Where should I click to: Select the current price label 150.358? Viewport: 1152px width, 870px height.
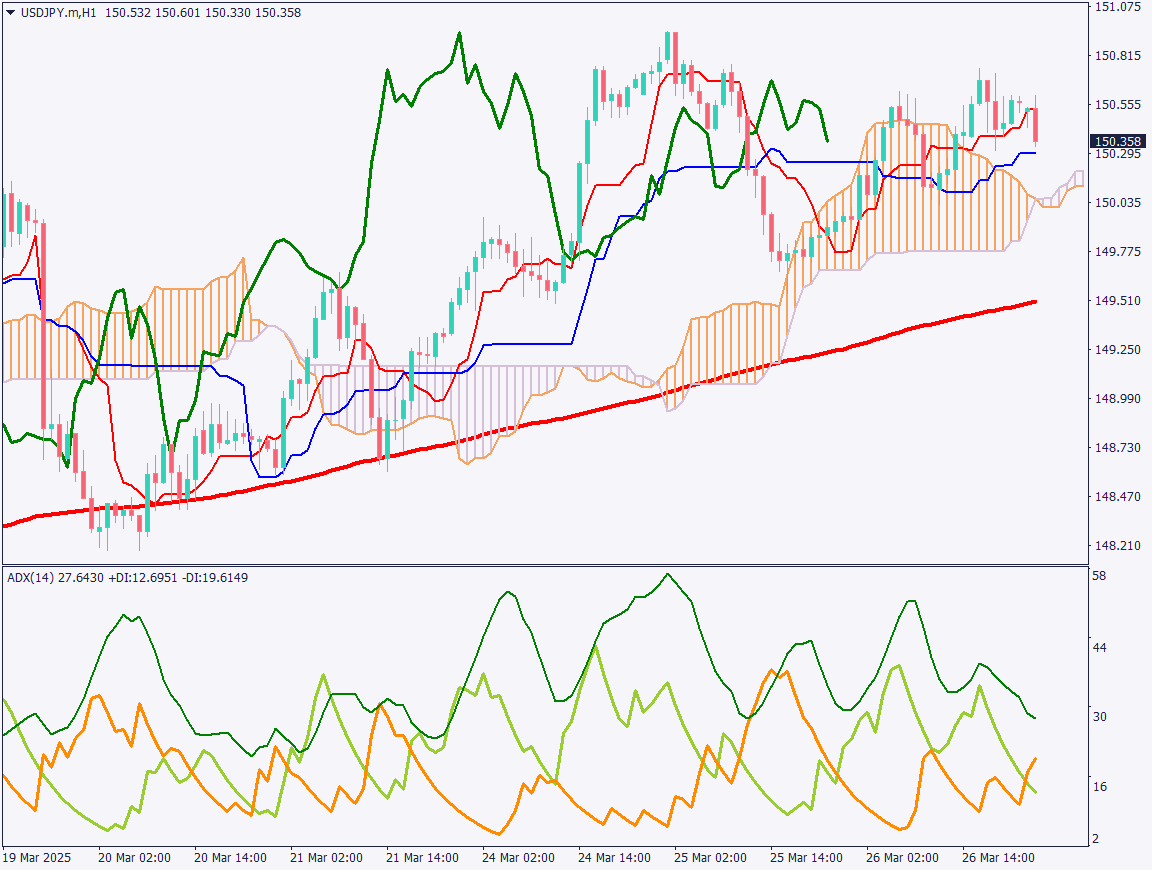1118,142
